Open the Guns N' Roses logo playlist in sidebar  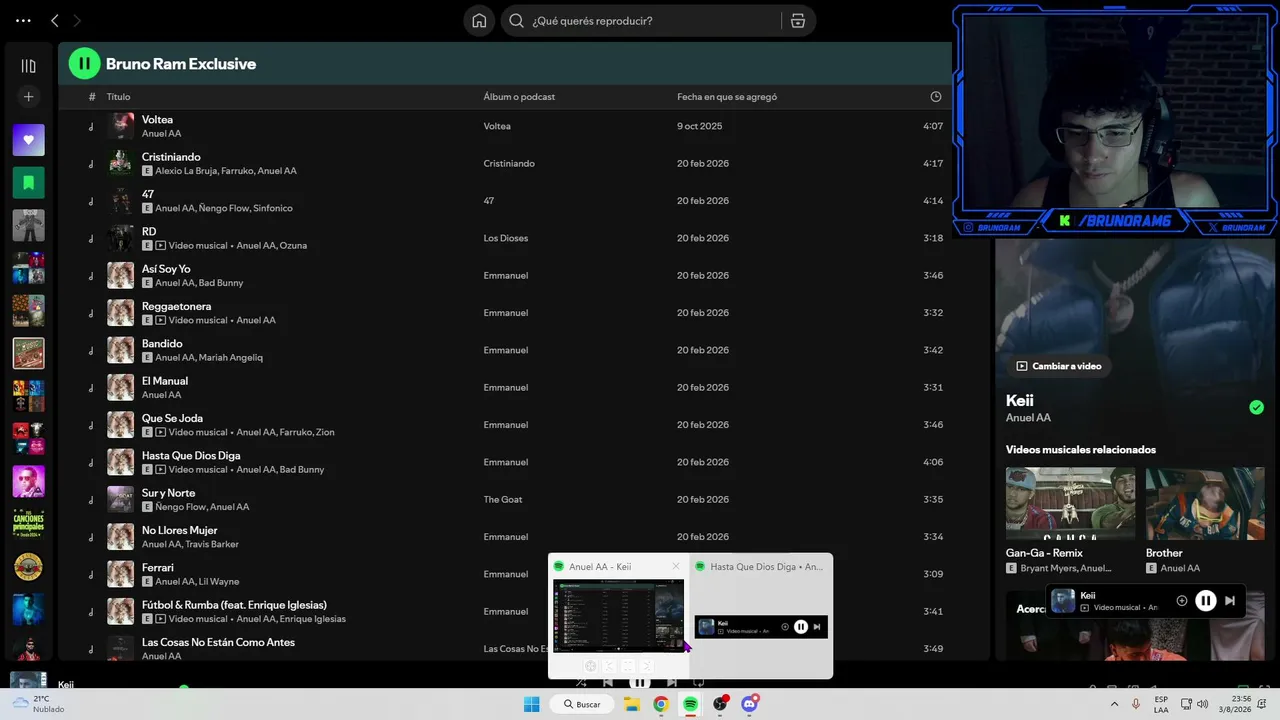[28, 566]
